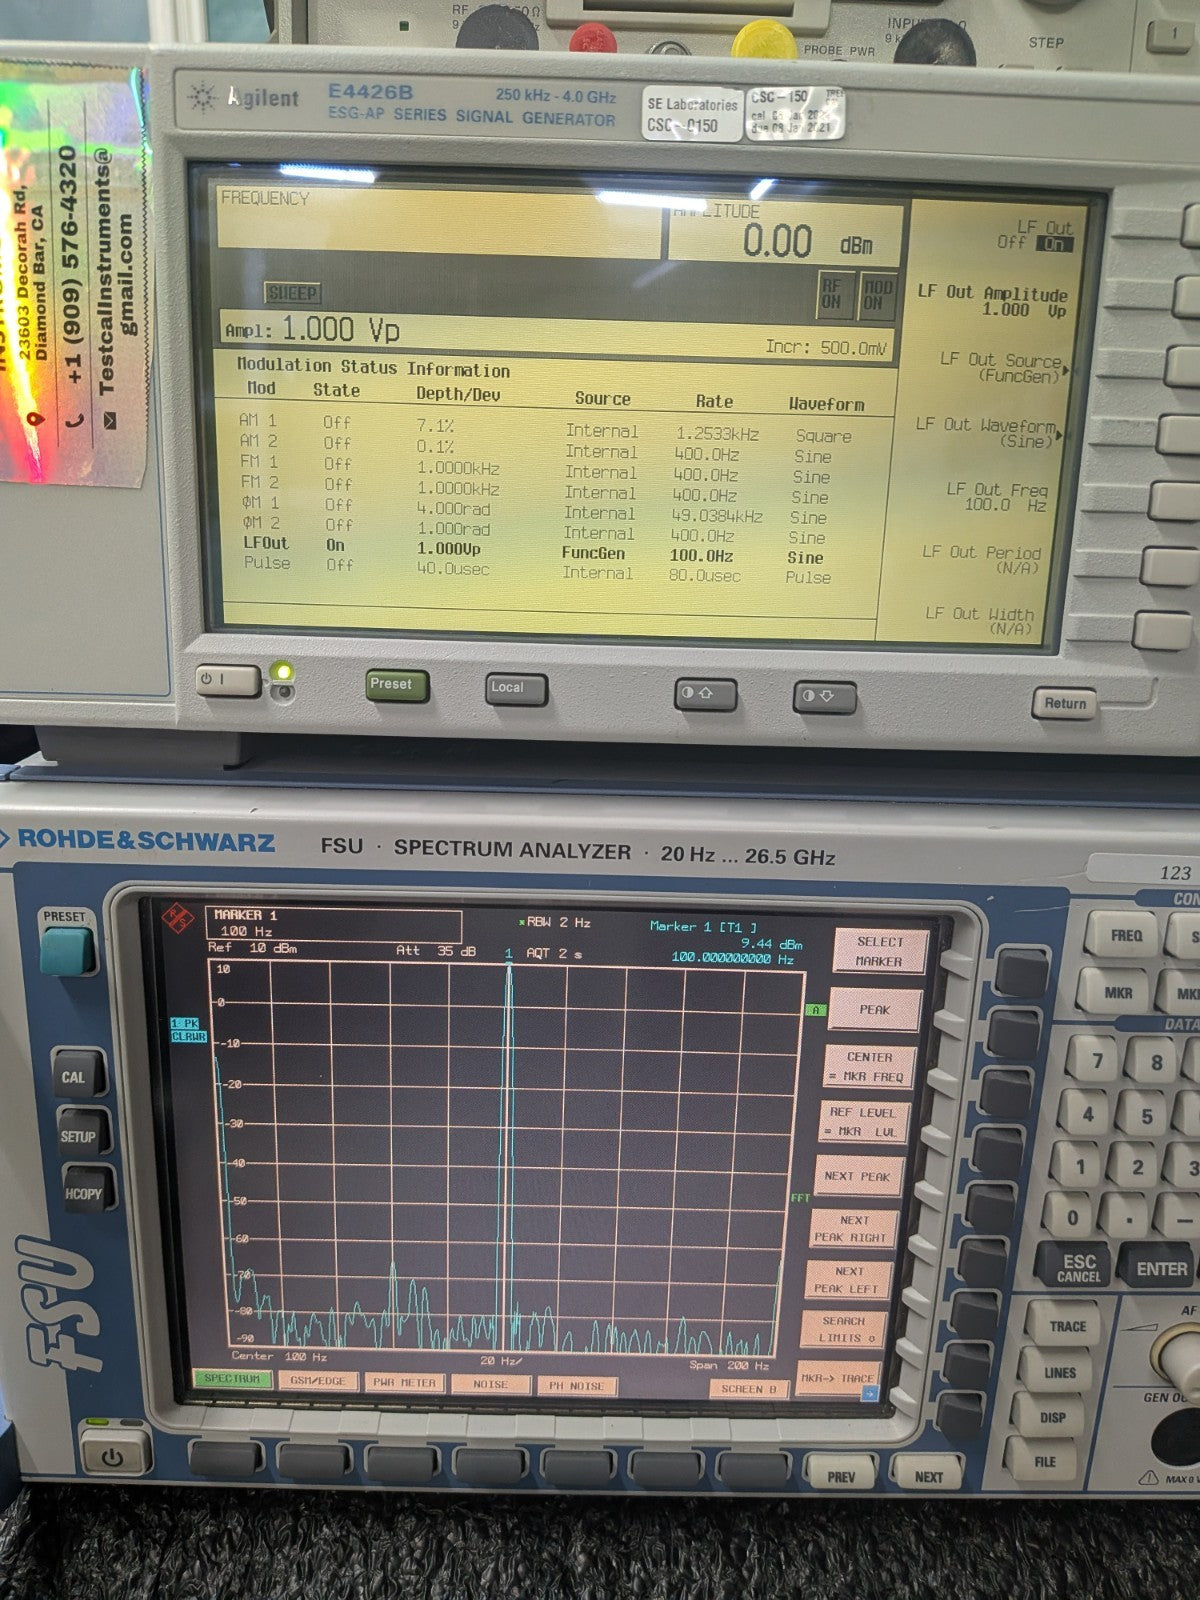The width and height of the screenshot is (1200, 1600).
Task: Select LF Out Freq 100.0 Hz softkey
Action: 996,497
